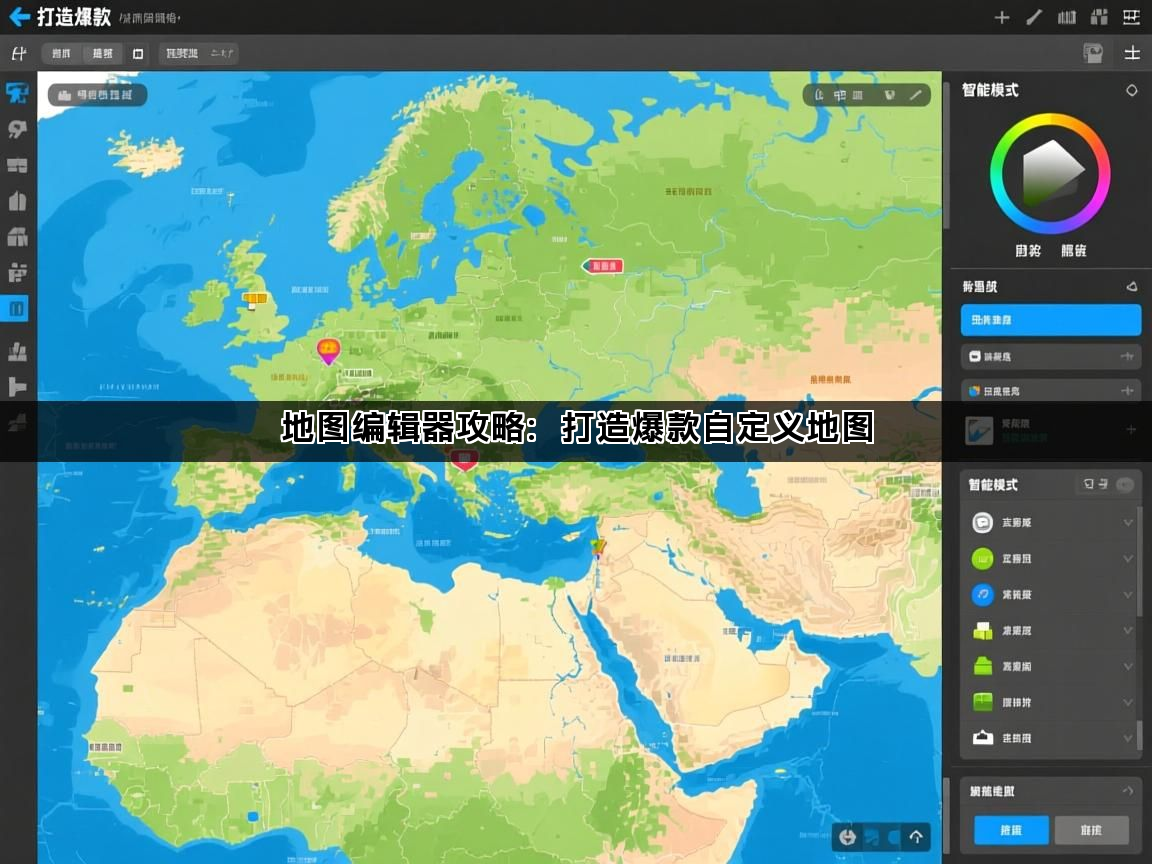Viewport: 1152px width, 864px height.
Task: Select the pencil icon in top-right toolbar
Action: coord(1034,17)
